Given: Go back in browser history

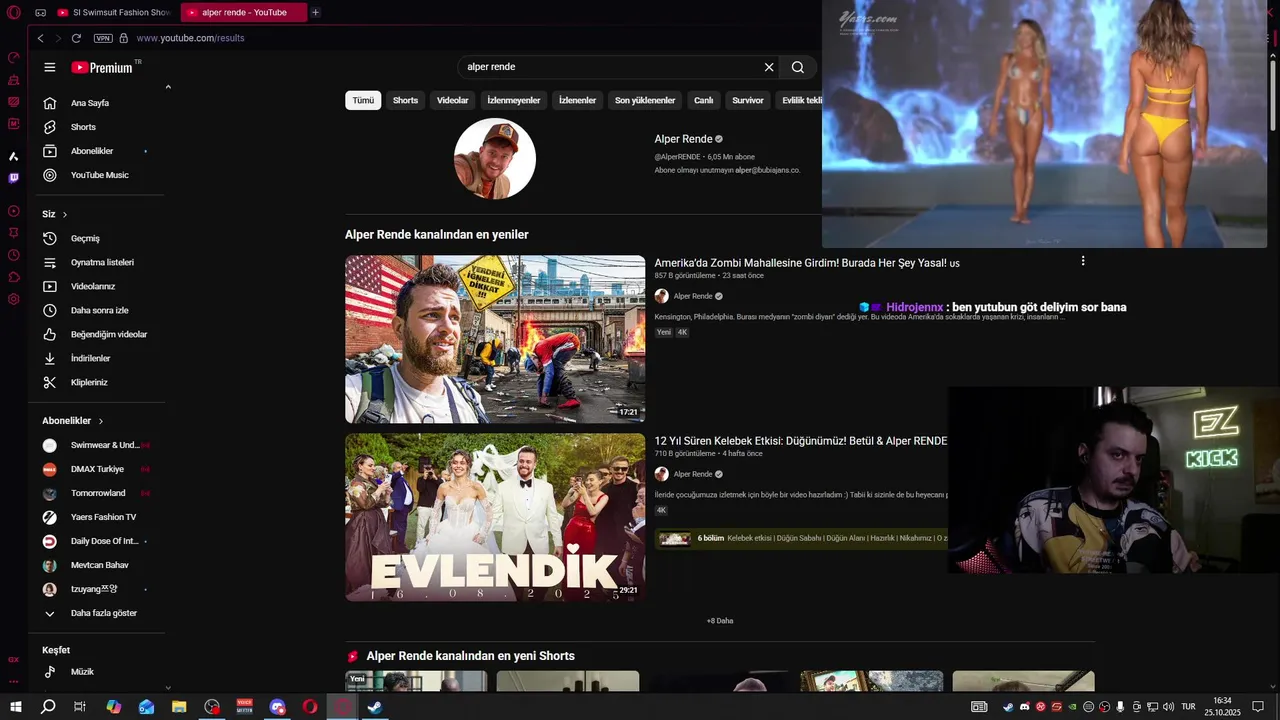Looking at the screenshot, I should tap(40, 38).
